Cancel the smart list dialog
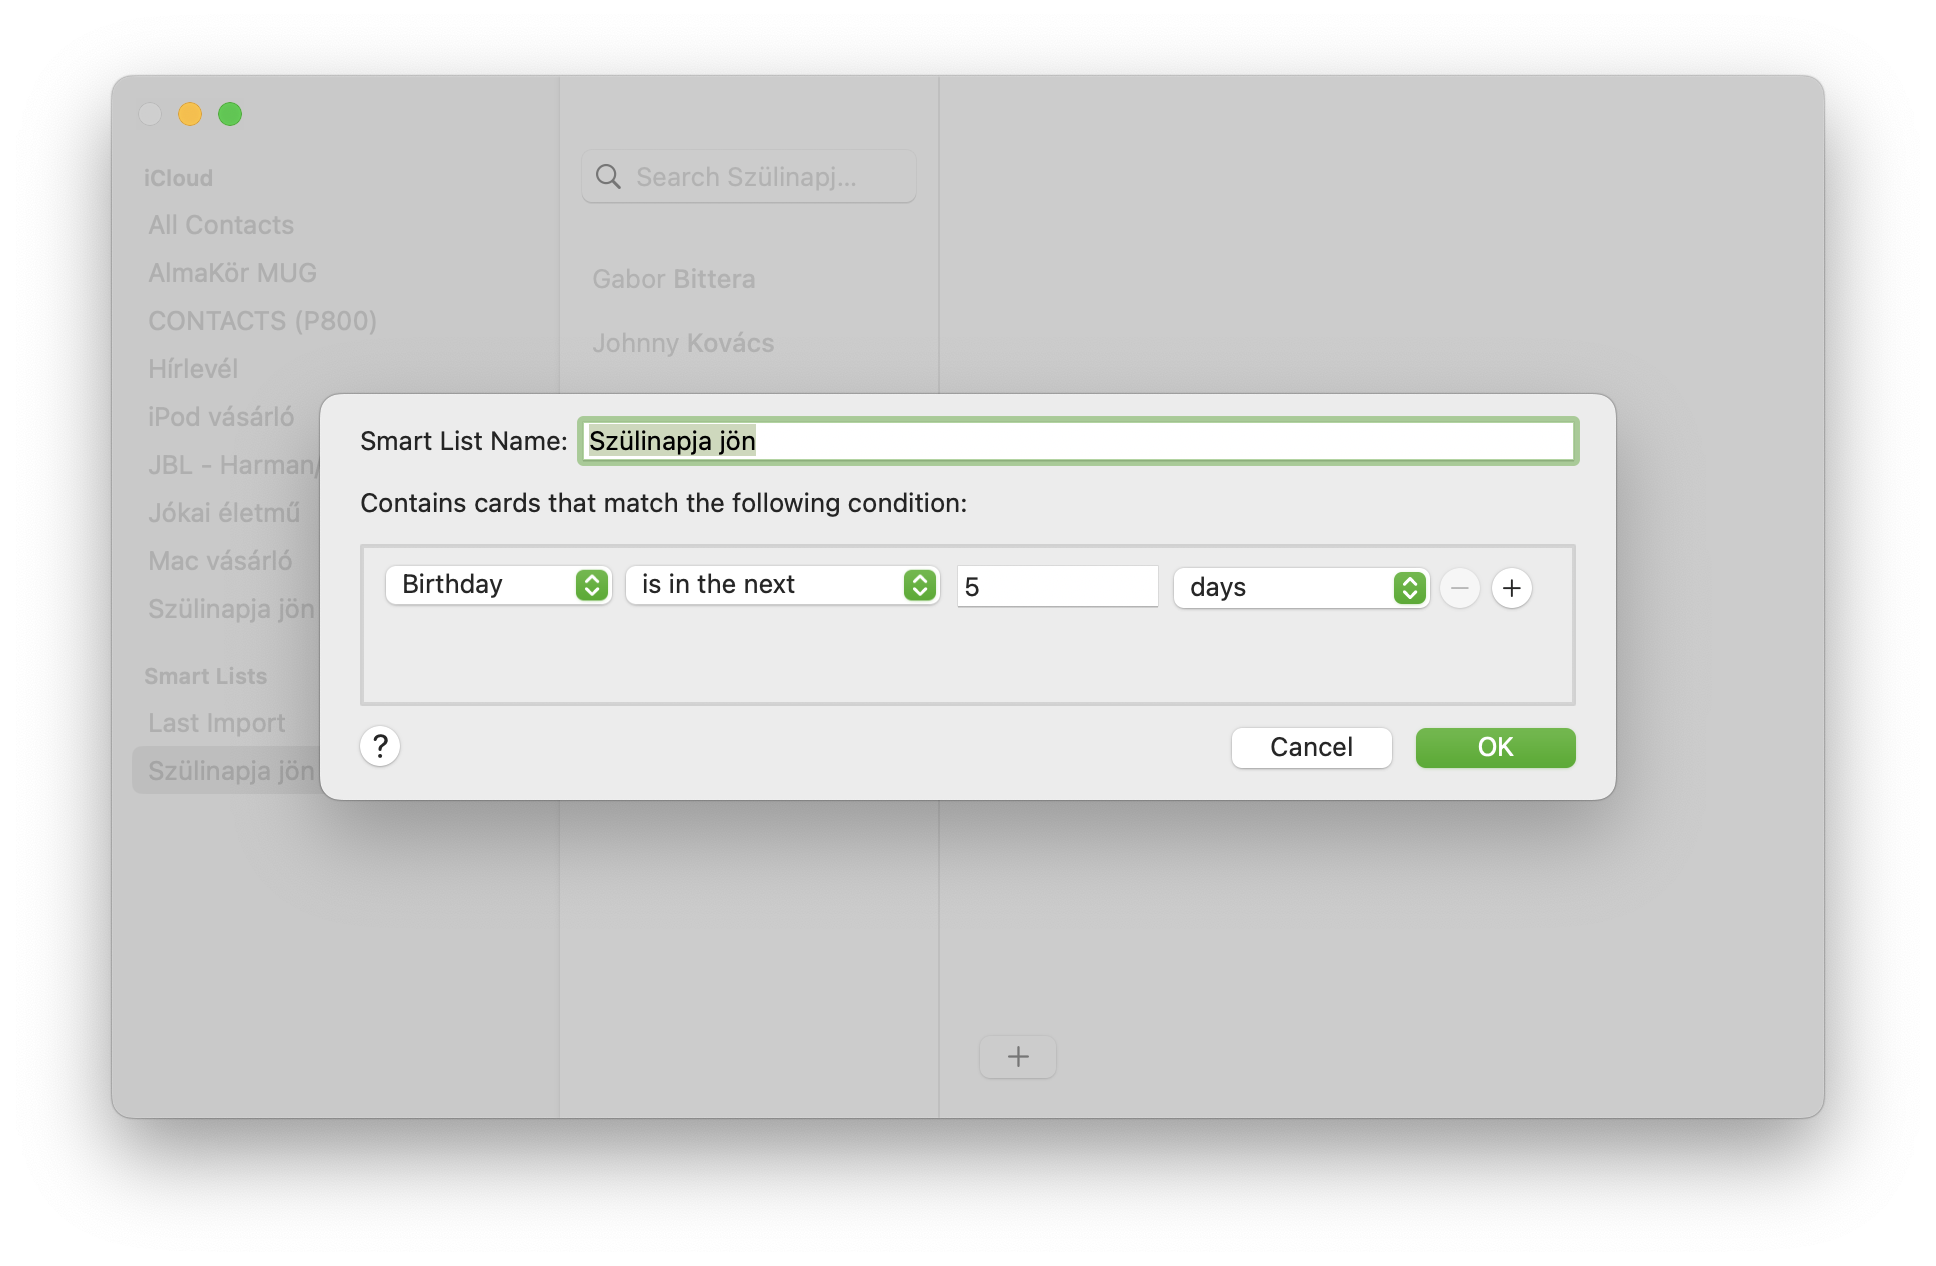 1311,747
